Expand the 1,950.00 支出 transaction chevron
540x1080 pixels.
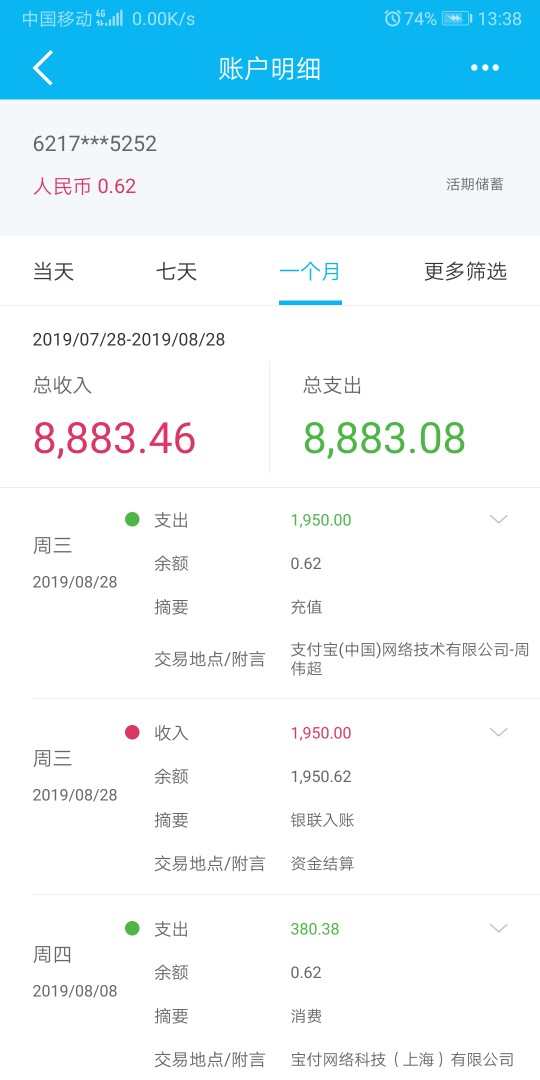coord(499,519)
